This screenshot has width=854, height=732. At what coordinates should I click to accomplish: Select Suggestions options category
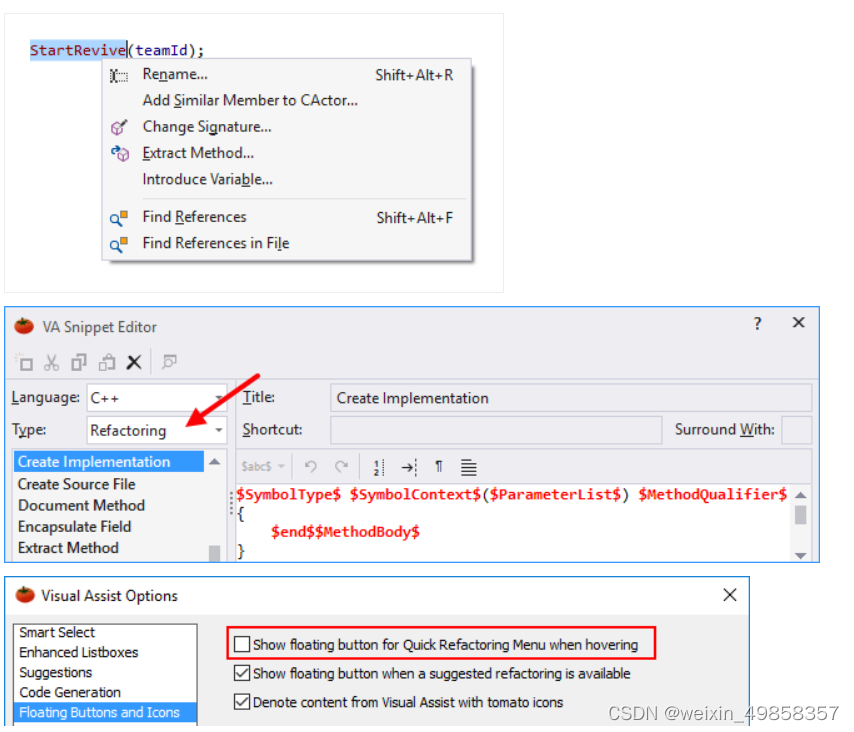105,673
